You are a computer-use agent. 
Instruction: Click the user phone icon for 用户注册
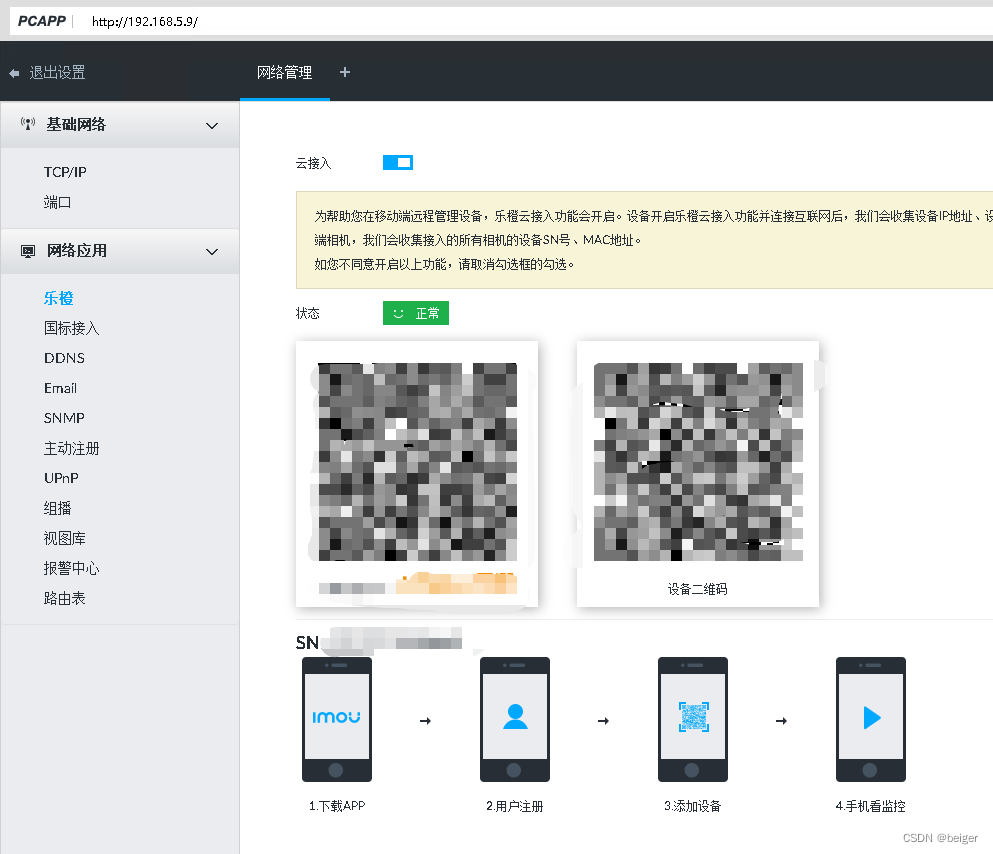(515, 719)
